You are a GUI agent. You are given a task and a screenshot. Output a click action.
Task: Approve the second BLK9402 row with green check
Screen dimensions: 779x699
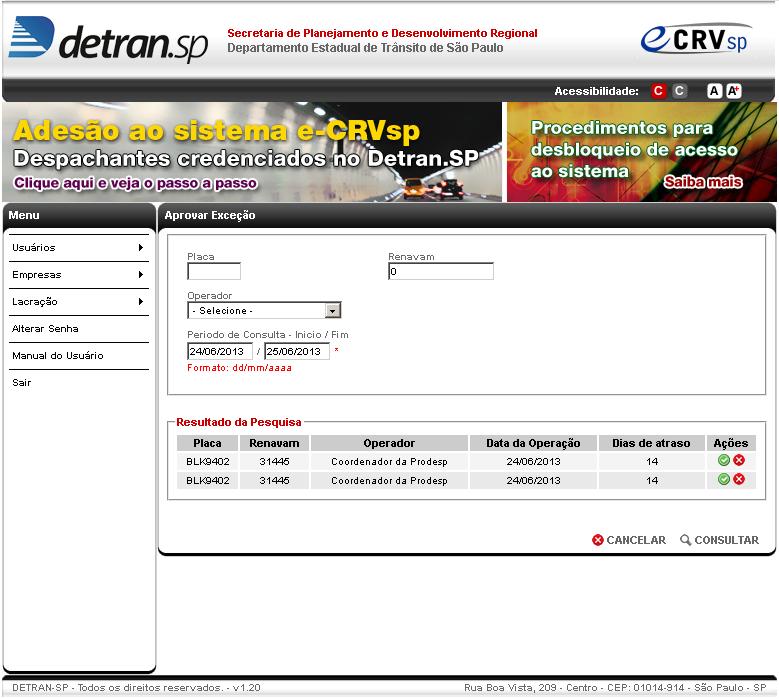tap(724, 479)
